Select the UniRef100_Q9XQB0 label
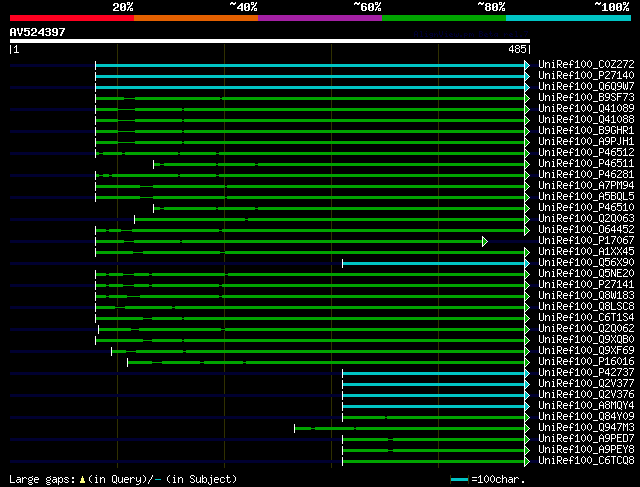This screenshot has height=487, width=640. (586, 340)
